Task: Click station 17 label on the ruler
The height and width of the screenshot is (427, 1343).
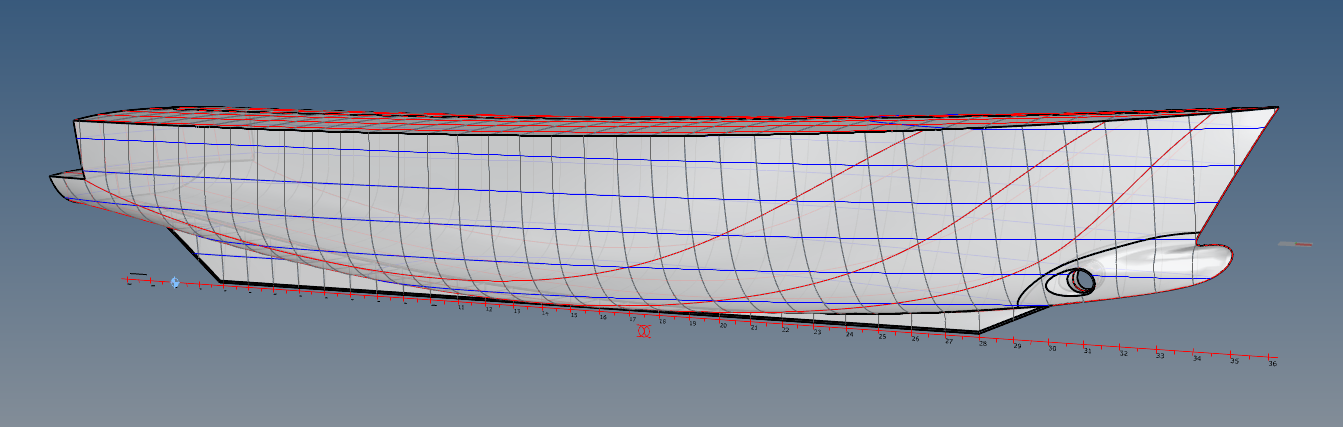Action: tap(632, 318)
